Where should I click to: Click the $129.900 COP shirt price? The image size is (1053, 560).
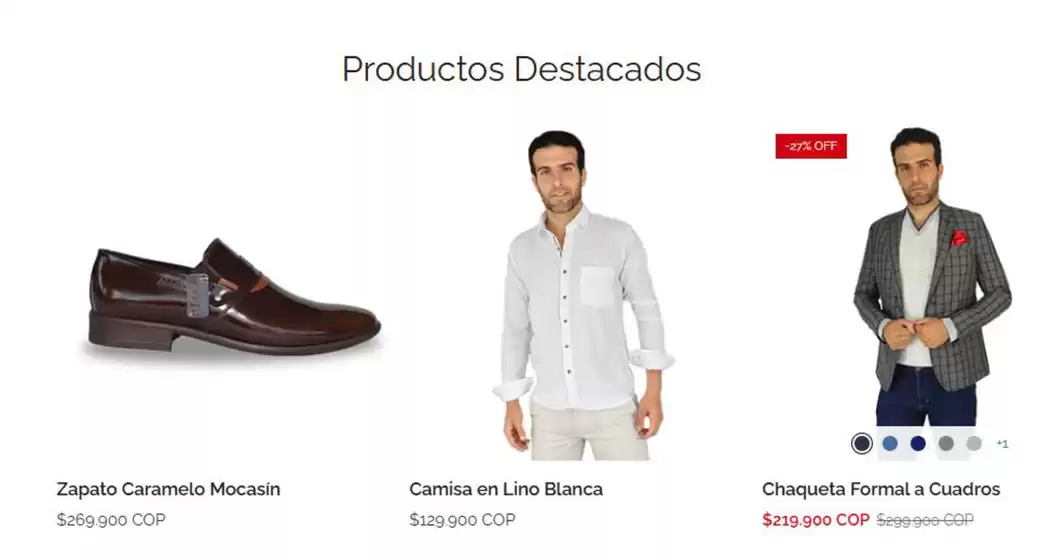(x=463, y=520)
